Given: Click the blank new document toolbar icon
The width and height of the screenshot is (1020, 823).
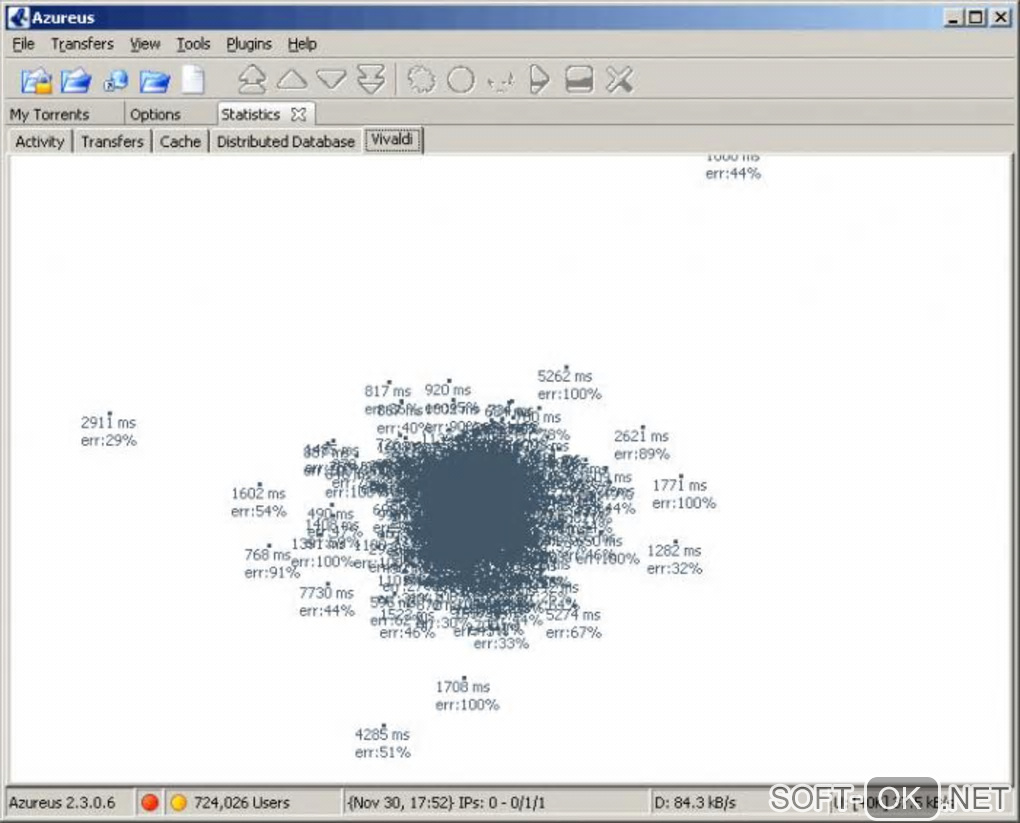Looking at the screenshot, I should (x=193, y=80).
